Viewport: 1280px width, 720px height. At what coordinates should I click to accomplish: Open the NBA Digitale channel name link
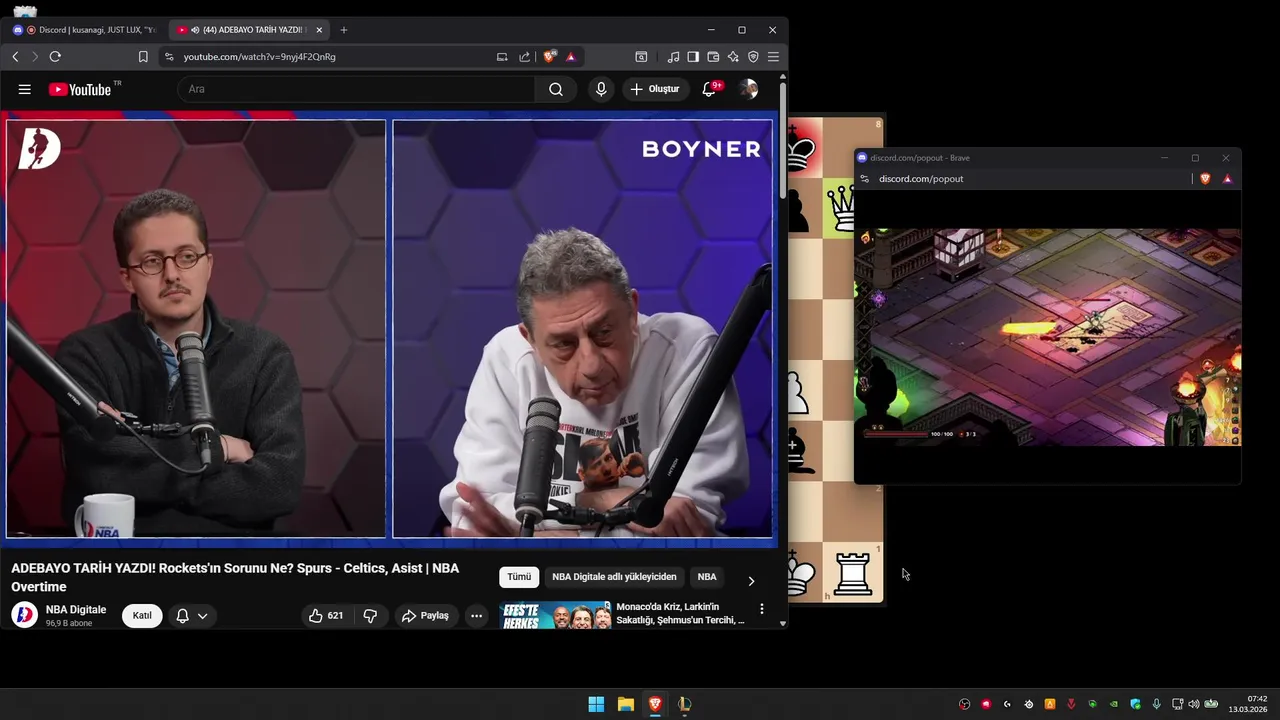click(x=76, y=609)
